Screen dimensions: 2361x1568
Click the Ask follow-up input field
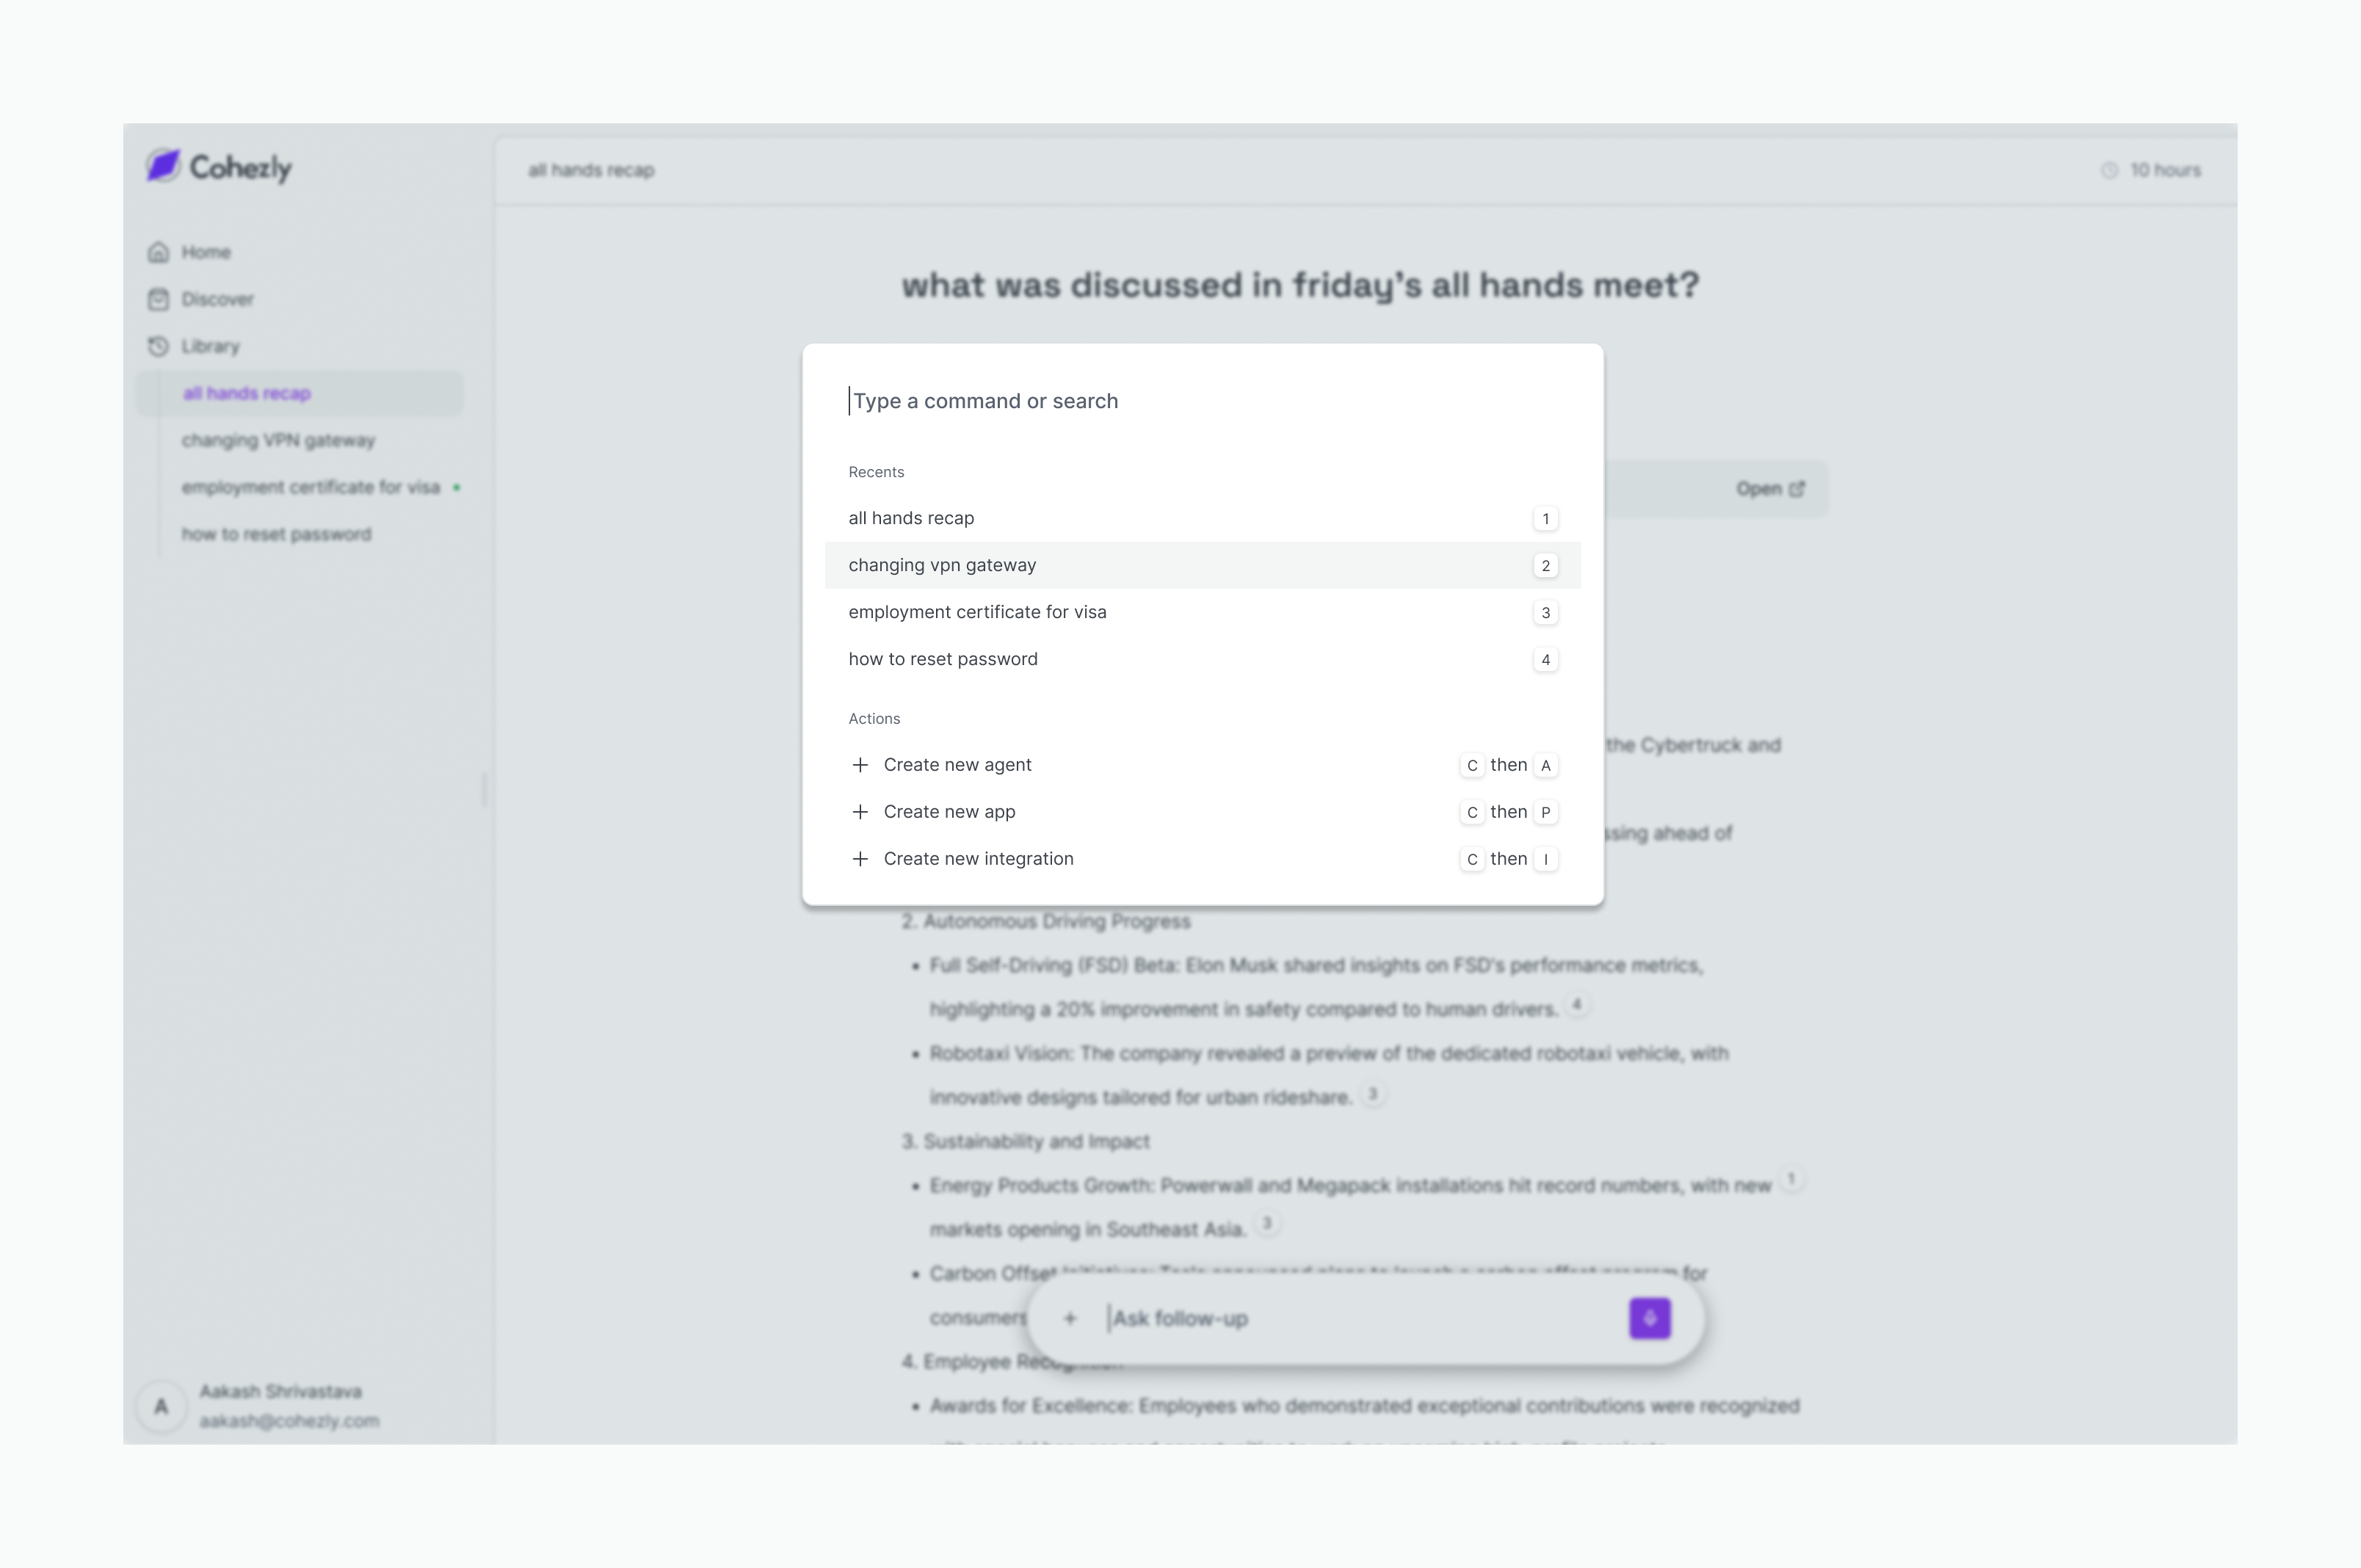1360,1318
